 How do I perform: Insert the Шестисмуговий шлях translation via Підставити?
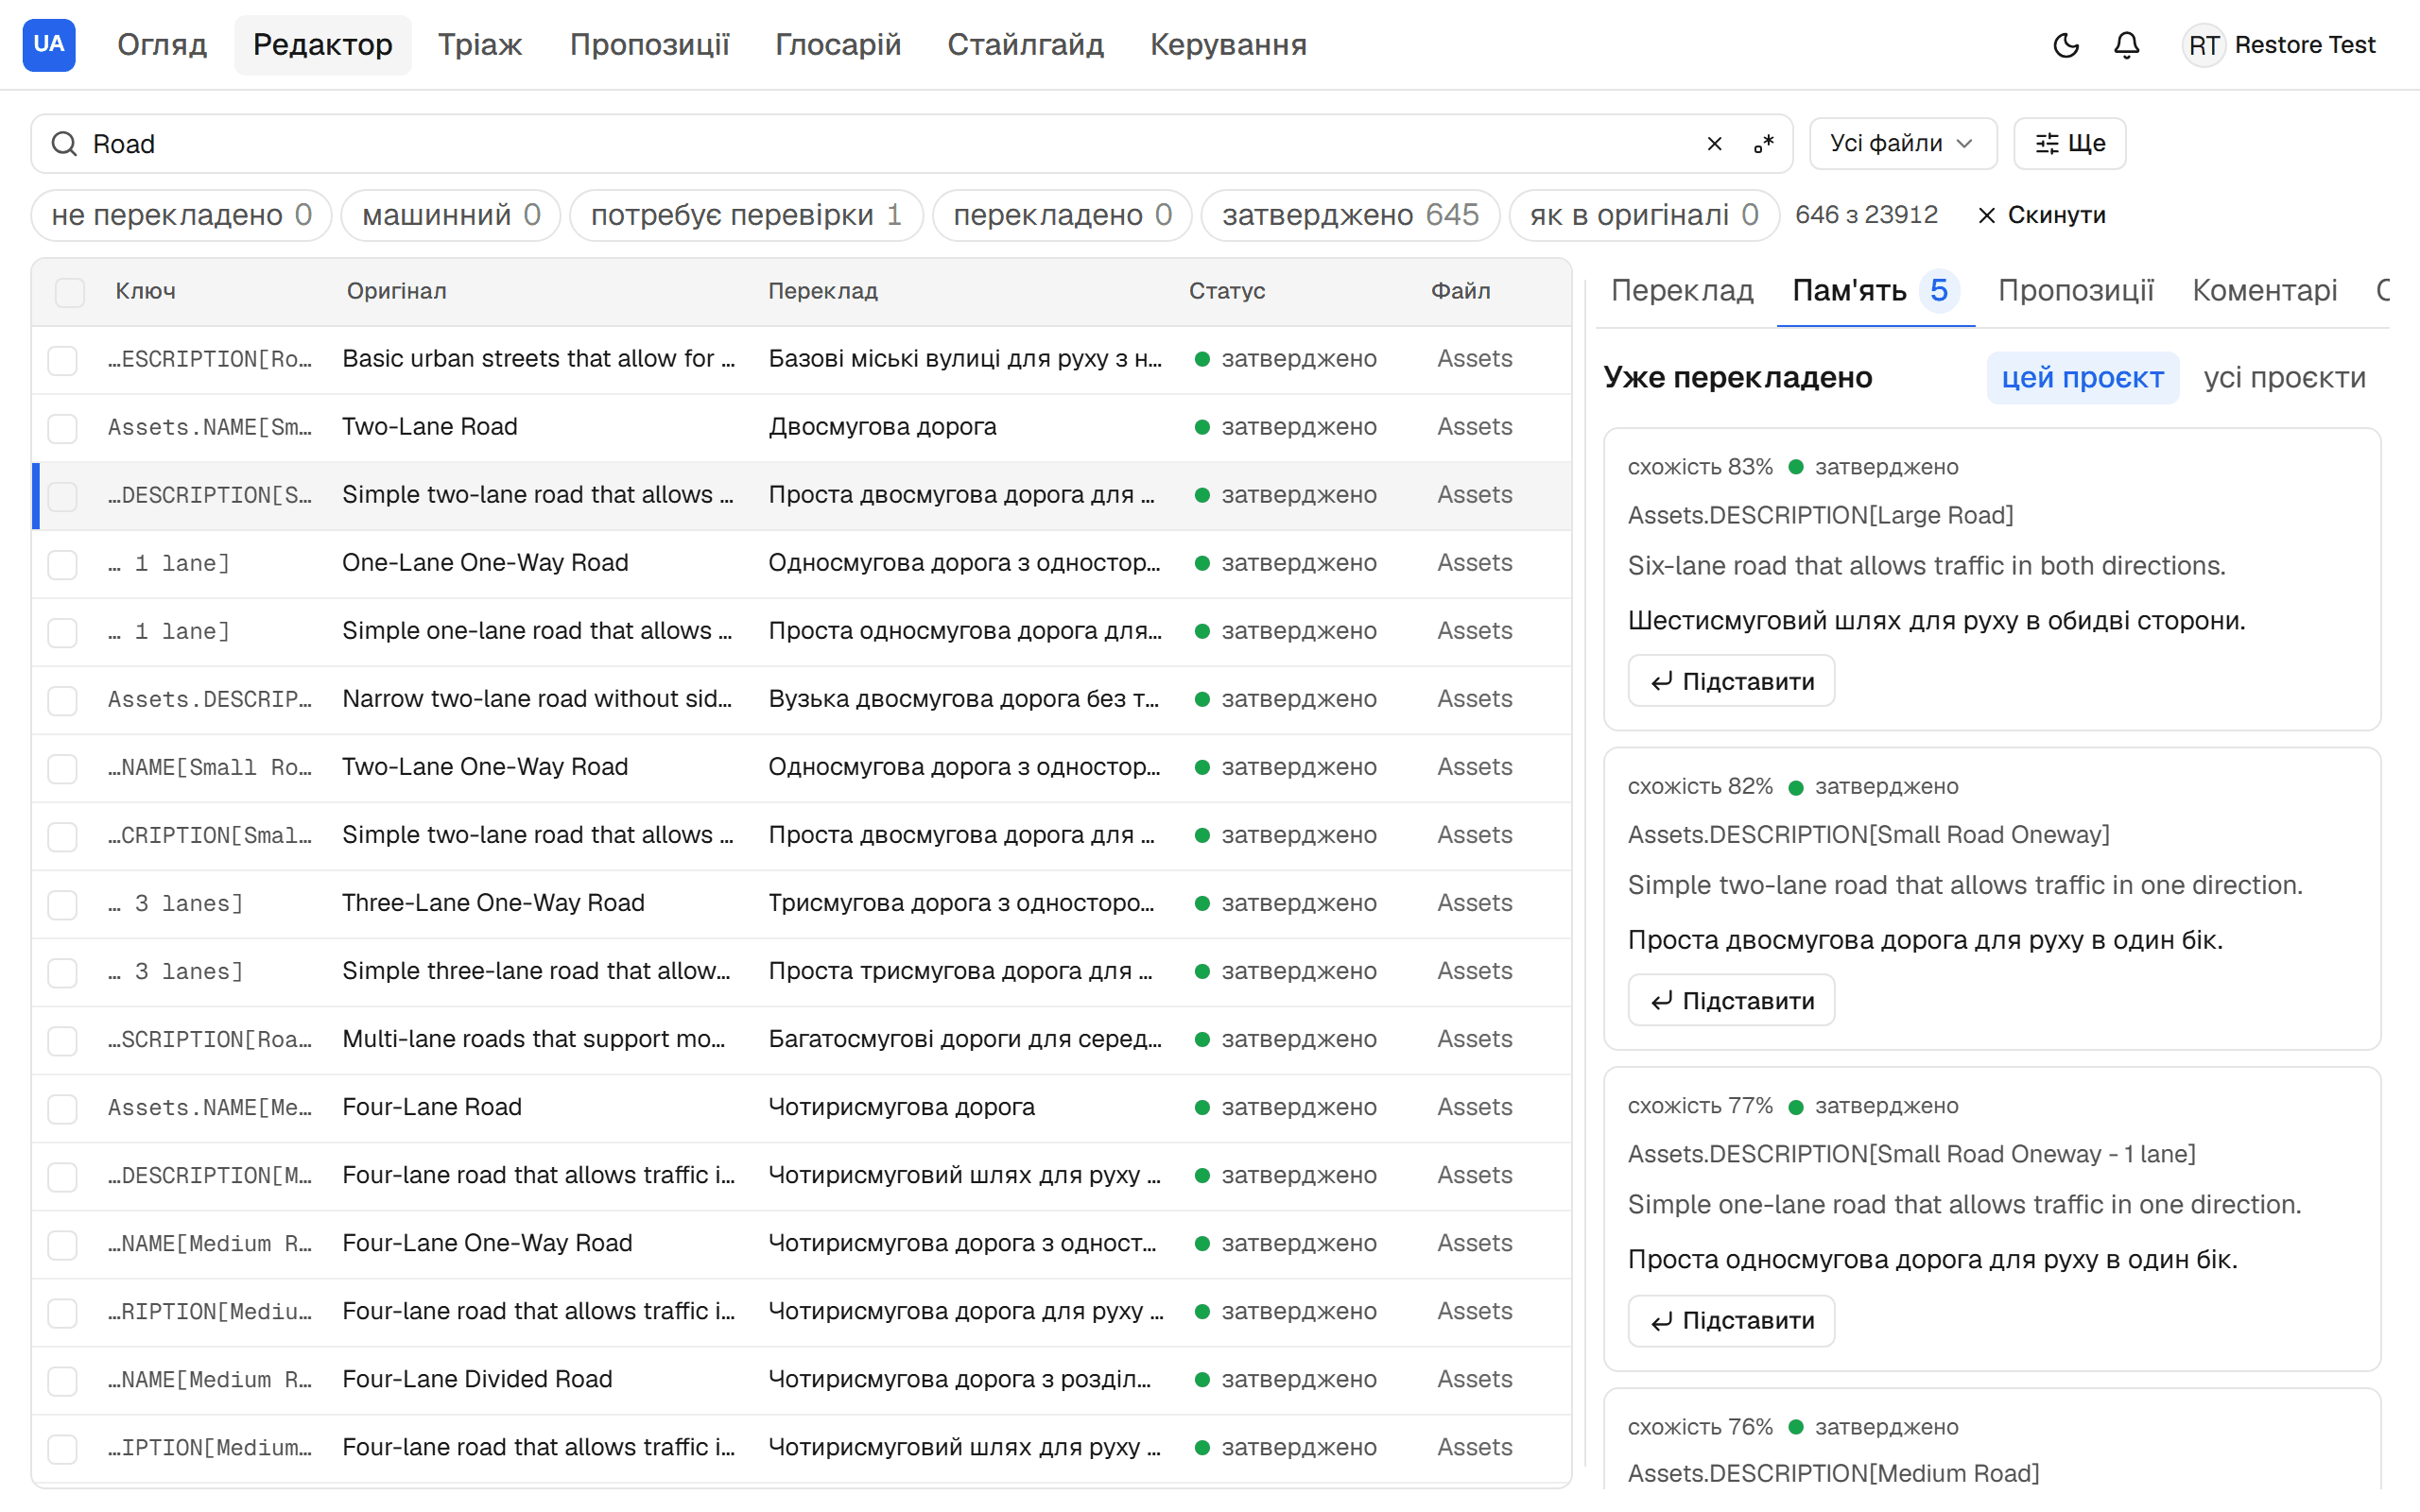pyautogui.click(x=1731, y=681)
